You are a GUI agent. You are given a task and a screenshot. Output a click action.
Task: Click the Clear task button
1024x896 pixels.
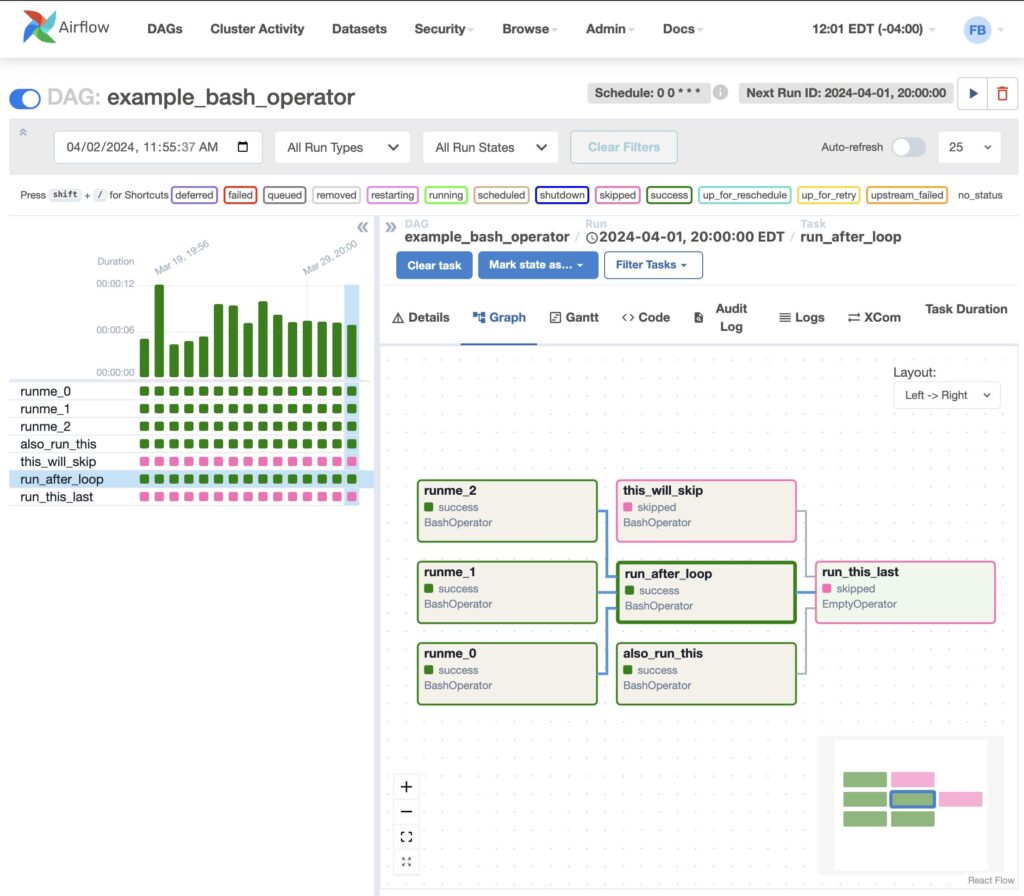click(433, 265)
